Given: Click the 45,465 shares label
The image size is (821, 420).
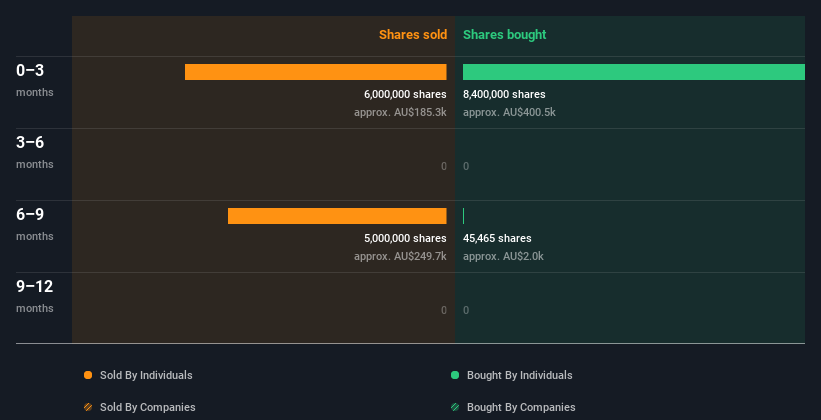Looking at the screenshot, I should tap(497, 238).
